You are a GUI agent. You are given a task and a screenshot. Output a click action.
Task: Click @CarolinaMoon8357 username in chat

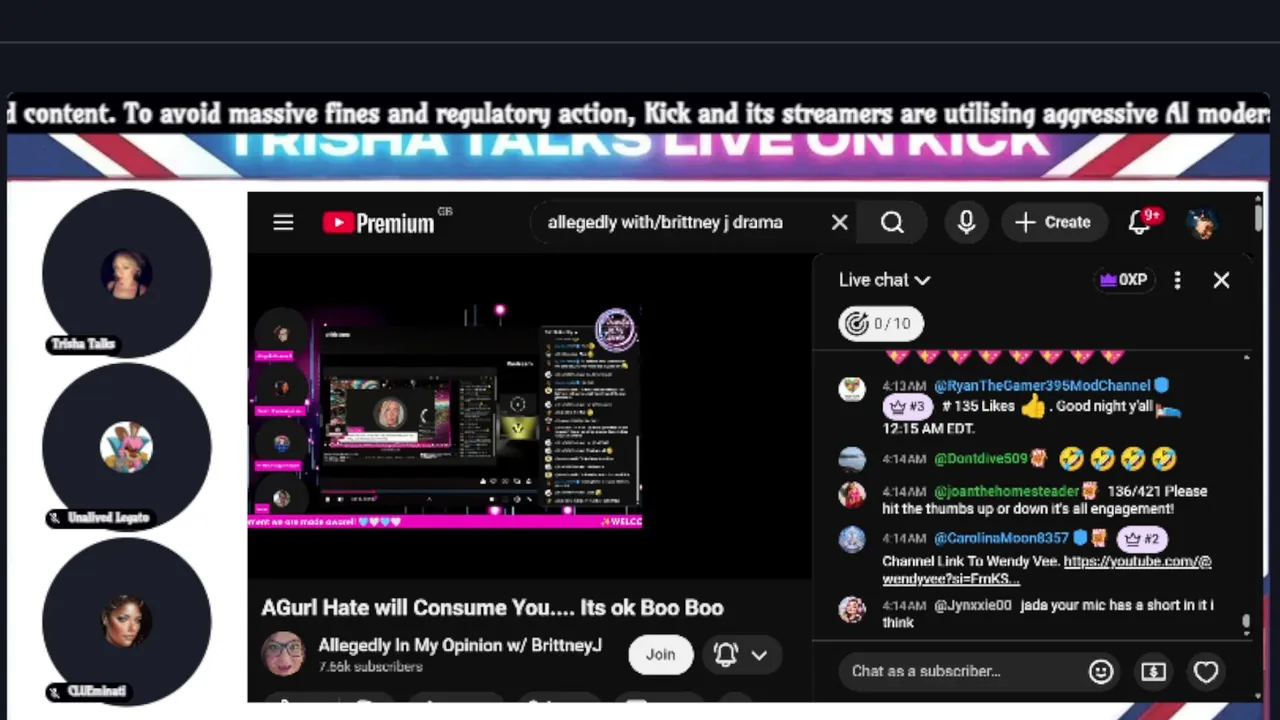(x=1001, y=538)
